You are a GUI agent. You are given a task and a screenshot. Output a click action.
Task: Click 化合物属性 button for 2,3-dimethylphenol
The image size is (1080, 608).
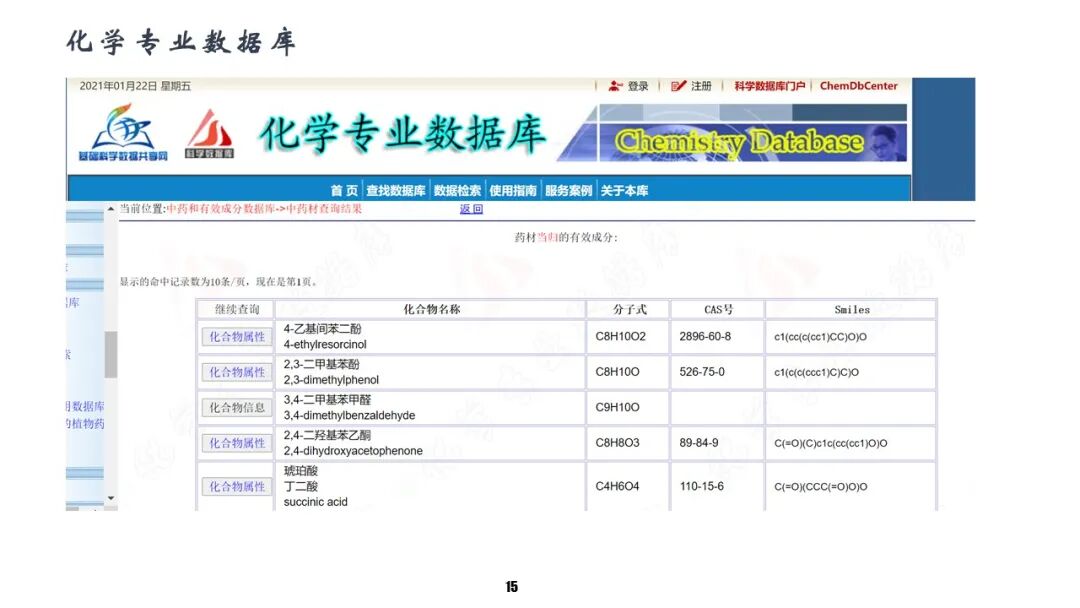pos(237,372)
